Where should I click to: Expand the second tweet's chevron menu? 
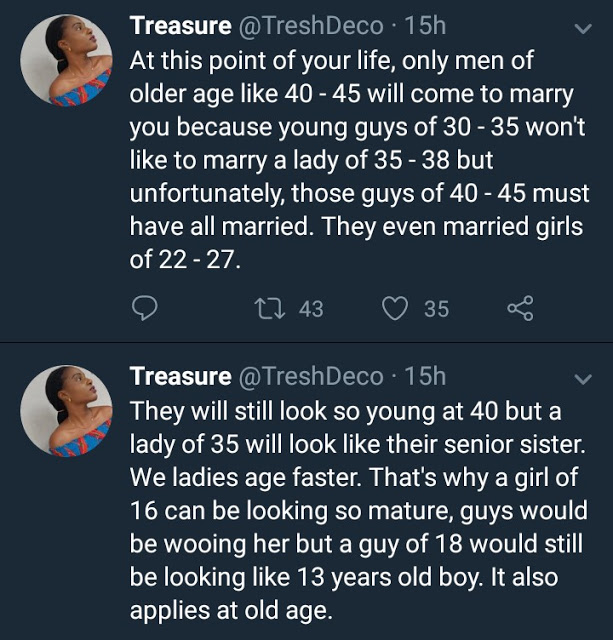pos(582,378)
